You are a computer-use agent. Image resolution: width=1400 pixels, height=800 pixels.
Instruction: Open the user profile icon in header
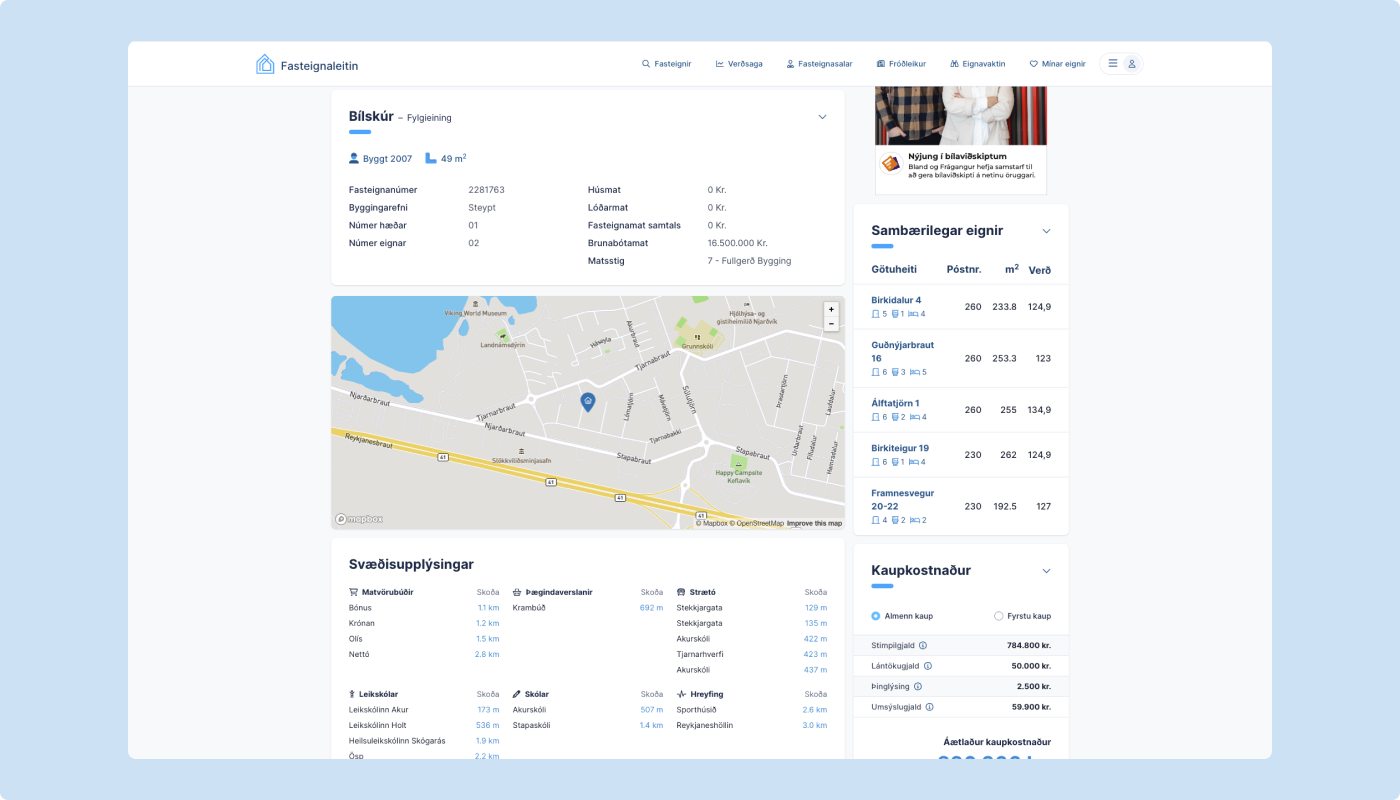point(1132,64)
